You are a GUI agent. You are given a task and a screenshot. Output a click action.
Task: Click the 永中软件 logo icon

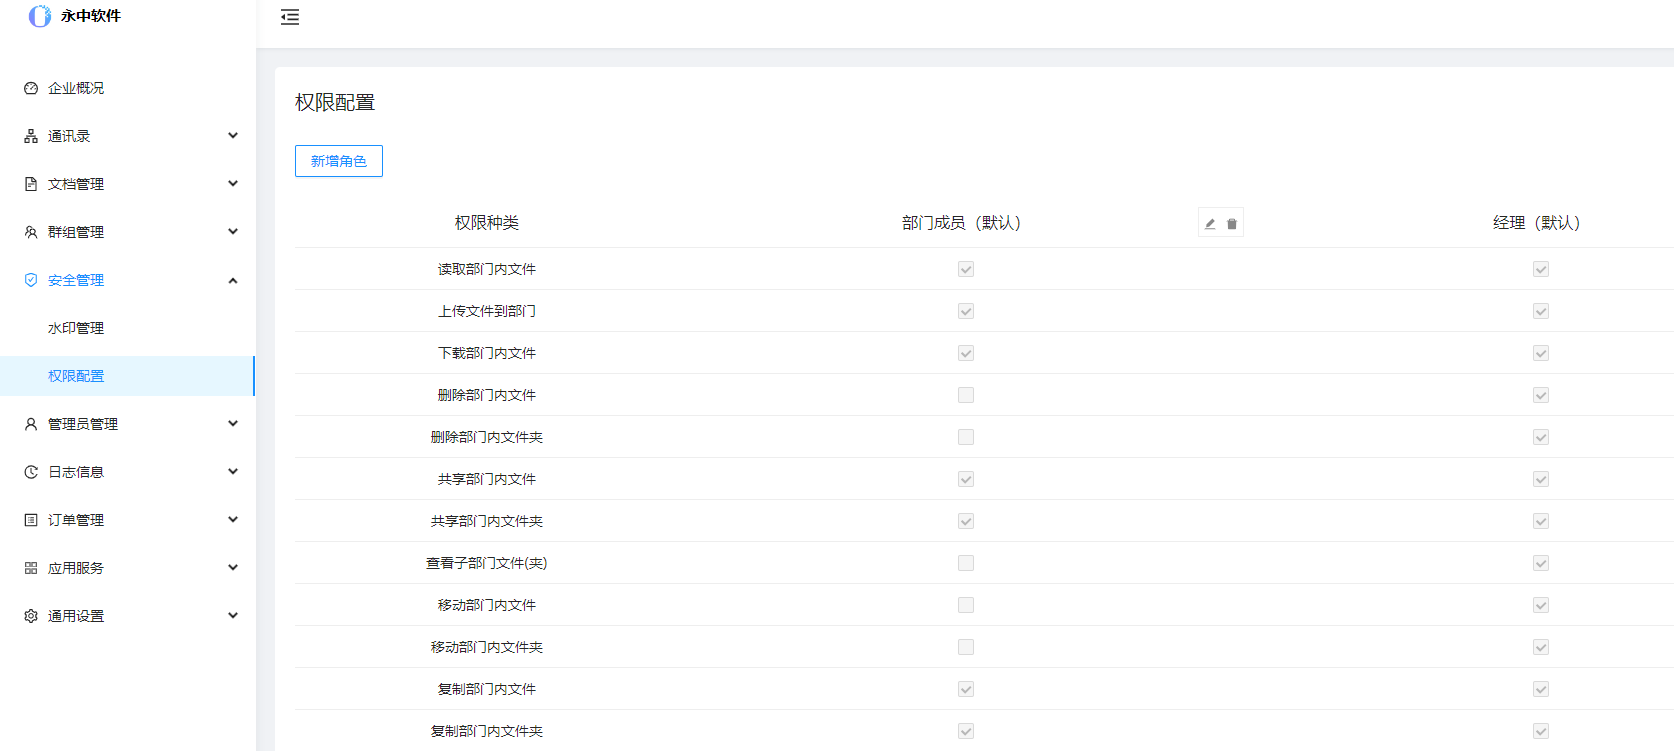[40, 16]
